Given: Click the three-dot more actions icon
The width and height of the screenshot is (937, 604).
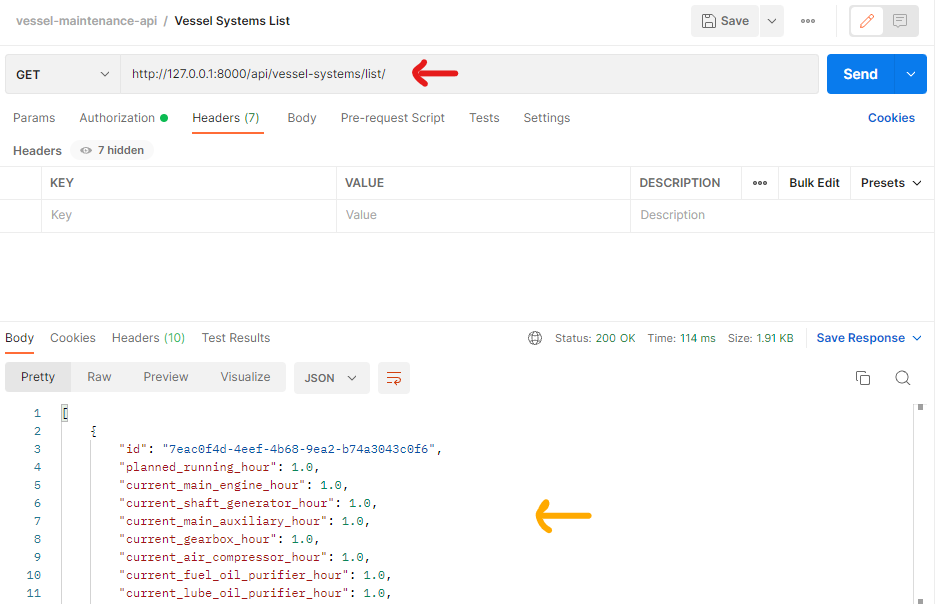Looking at the screenshot, I should click(807, 21).
